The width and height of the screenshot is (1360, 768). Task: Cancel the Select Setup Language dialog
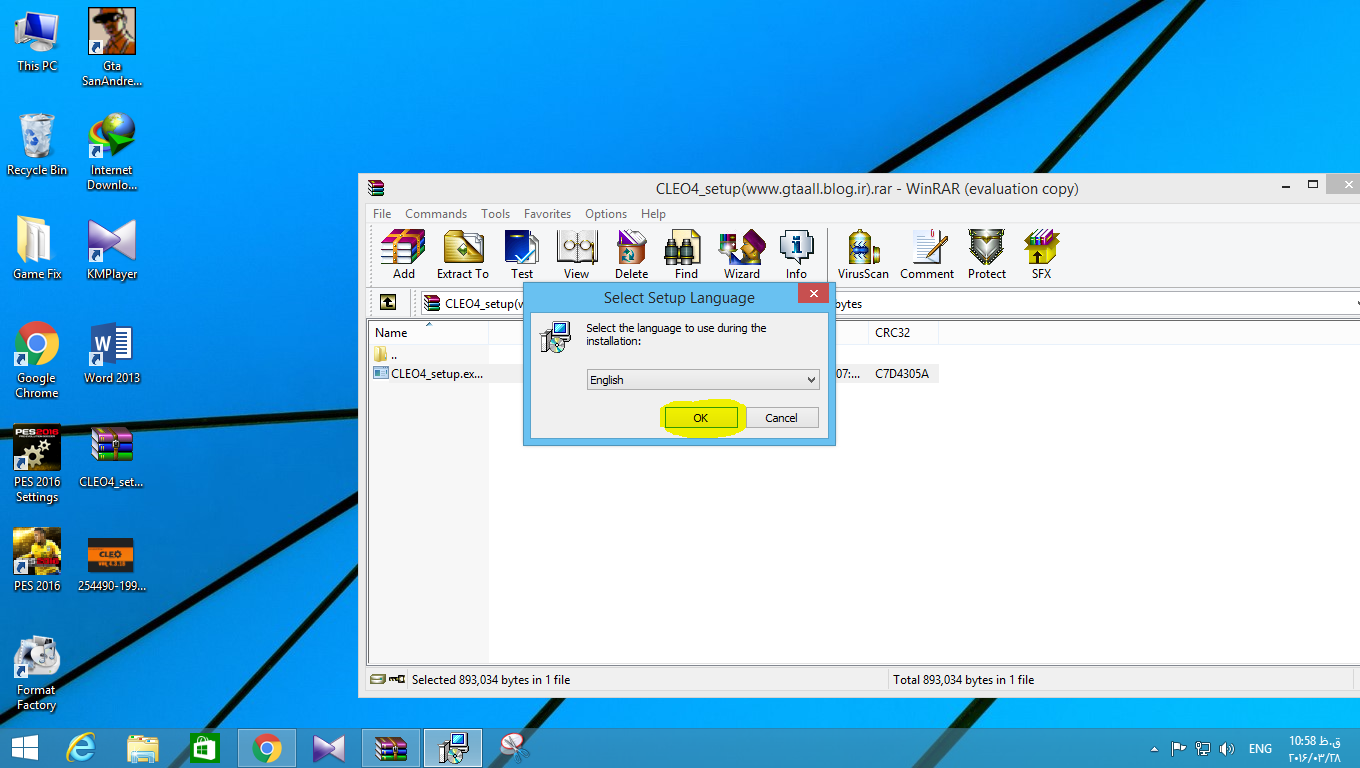[781, 418]
